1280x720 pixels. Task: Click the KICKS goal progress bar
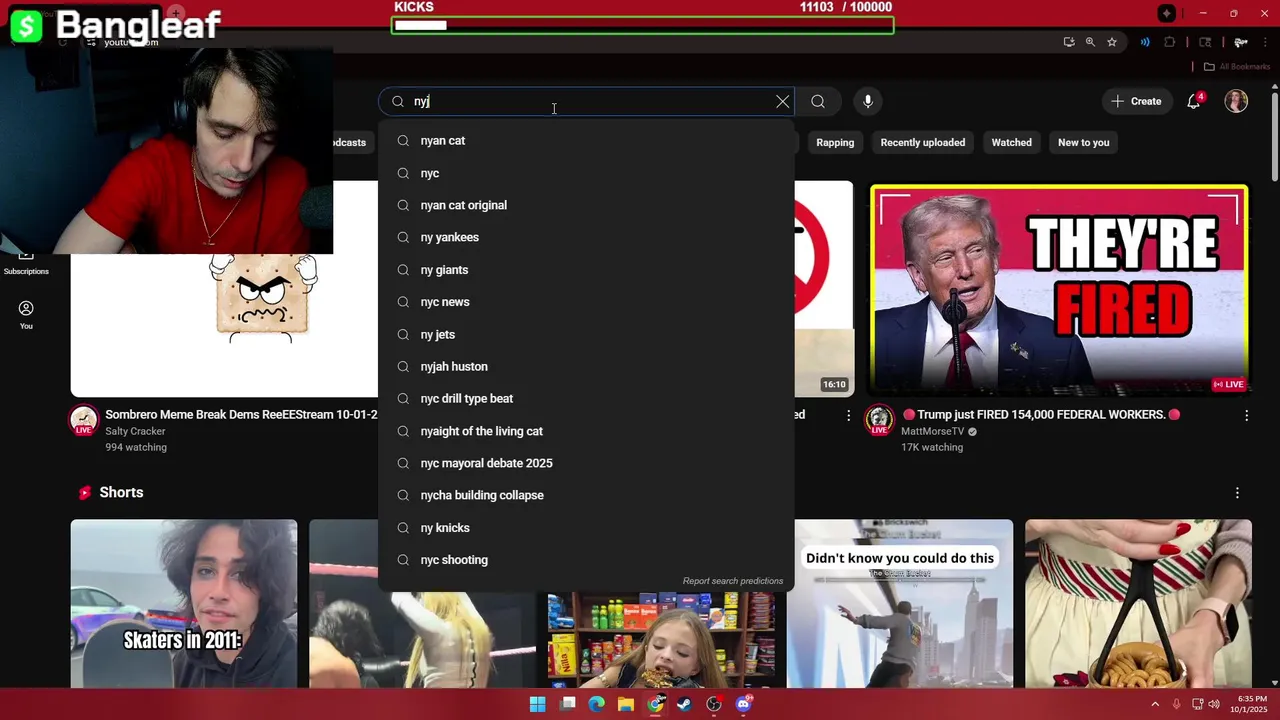point(642,25)
